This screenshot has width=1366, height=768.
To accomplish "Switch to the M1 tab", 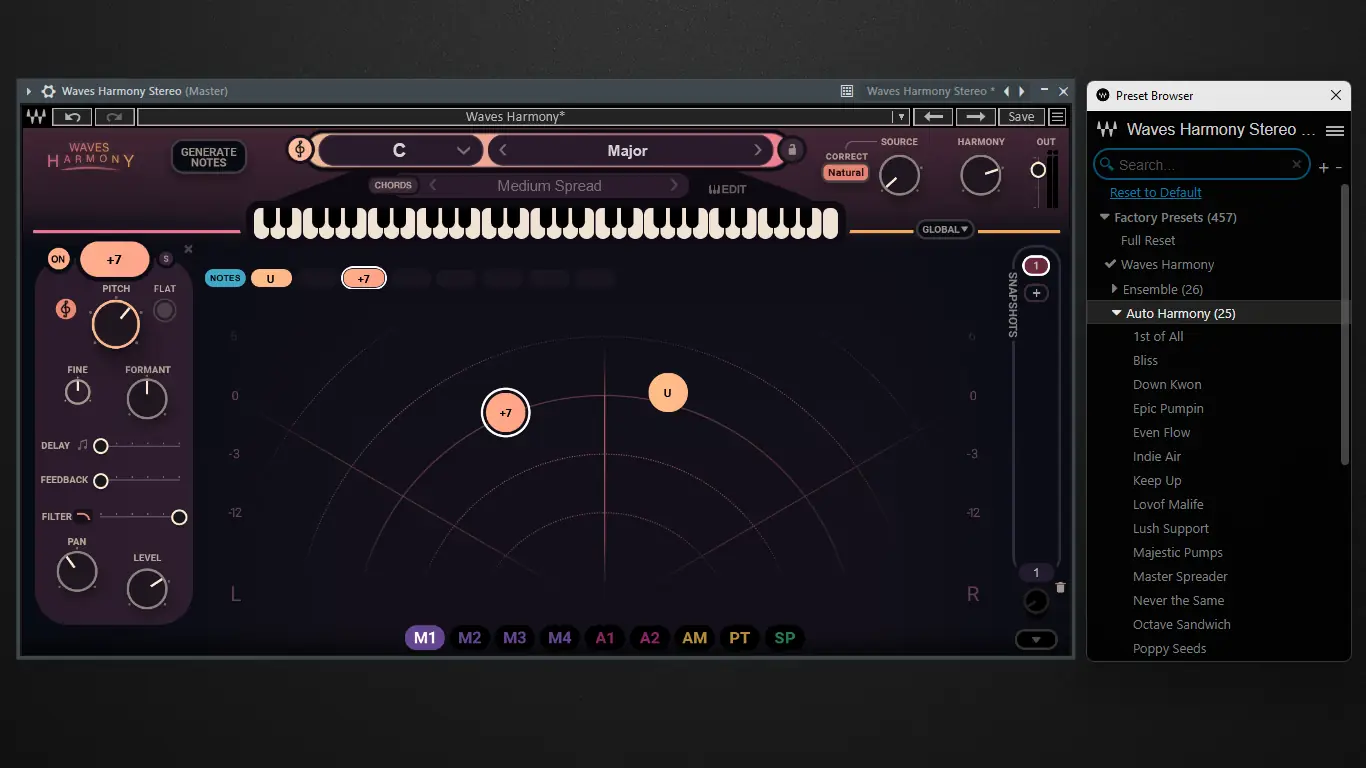I will [425, 638].
